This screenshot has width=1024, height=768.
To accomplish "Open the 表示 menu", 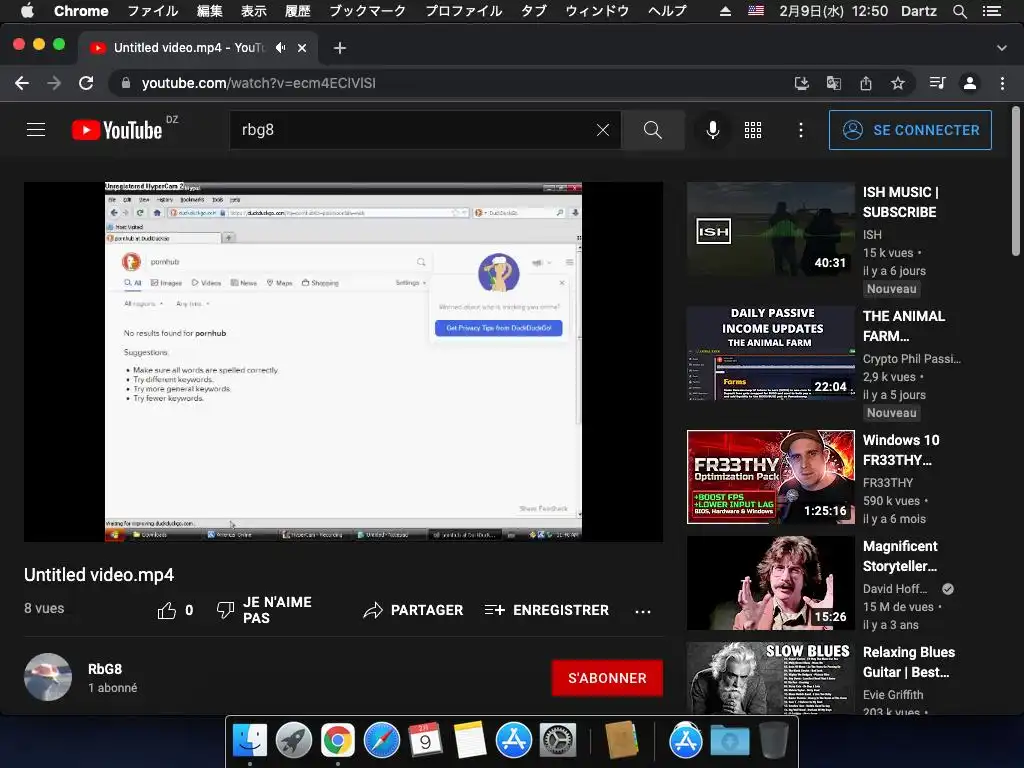I will tap(253, 11).
